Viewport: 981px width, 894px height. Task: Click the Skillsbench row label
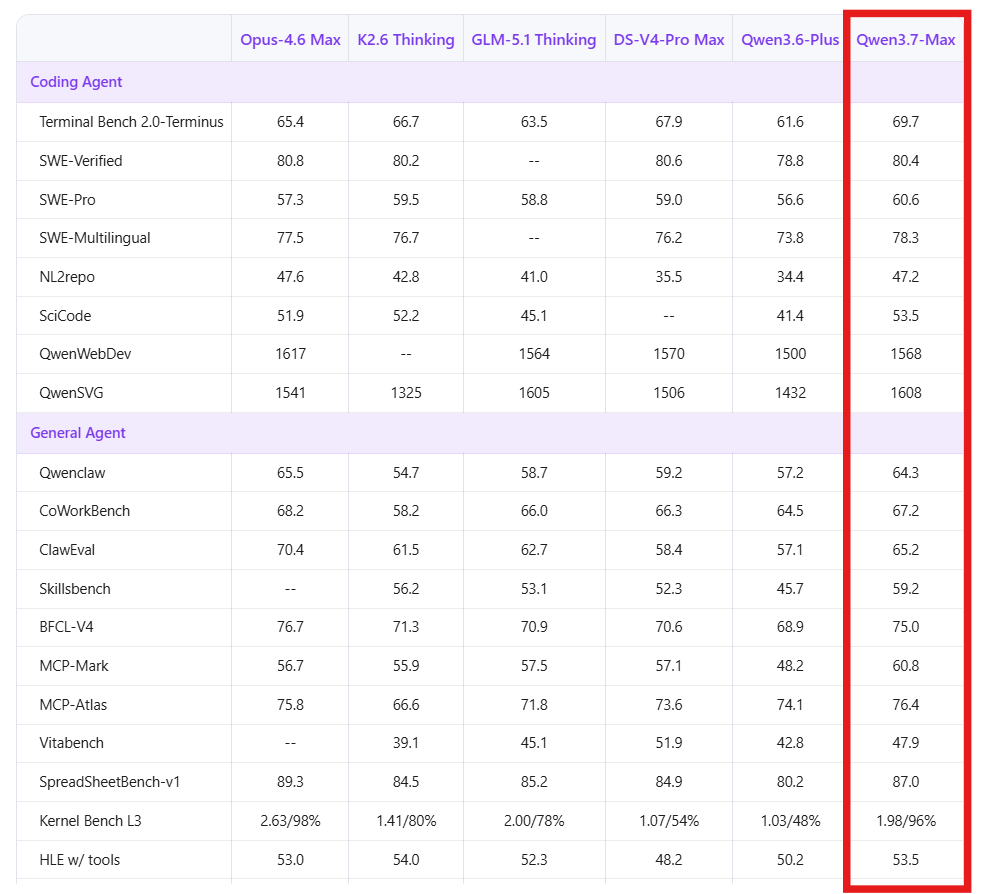(x=74, y=588)
